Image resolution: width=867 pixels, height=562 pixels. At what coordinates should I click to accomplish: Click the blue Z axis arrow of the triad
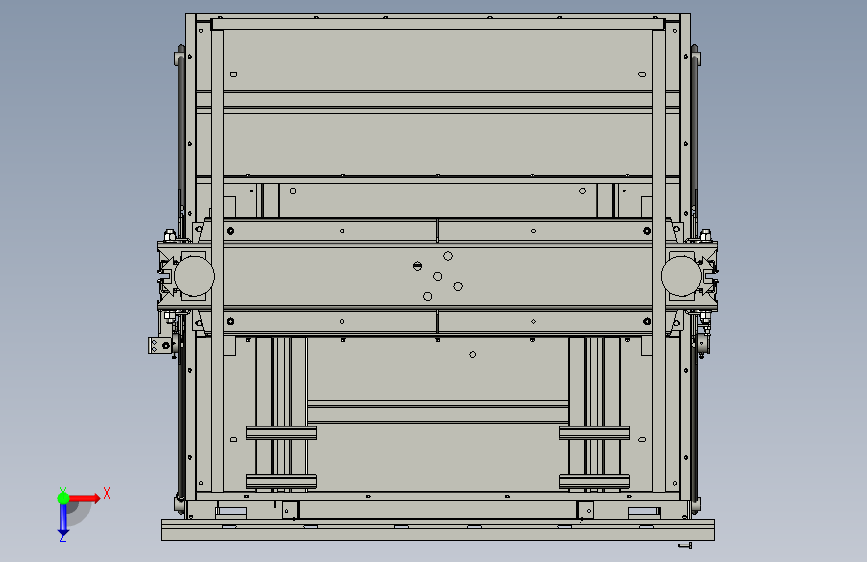click(x=63, y=520)
